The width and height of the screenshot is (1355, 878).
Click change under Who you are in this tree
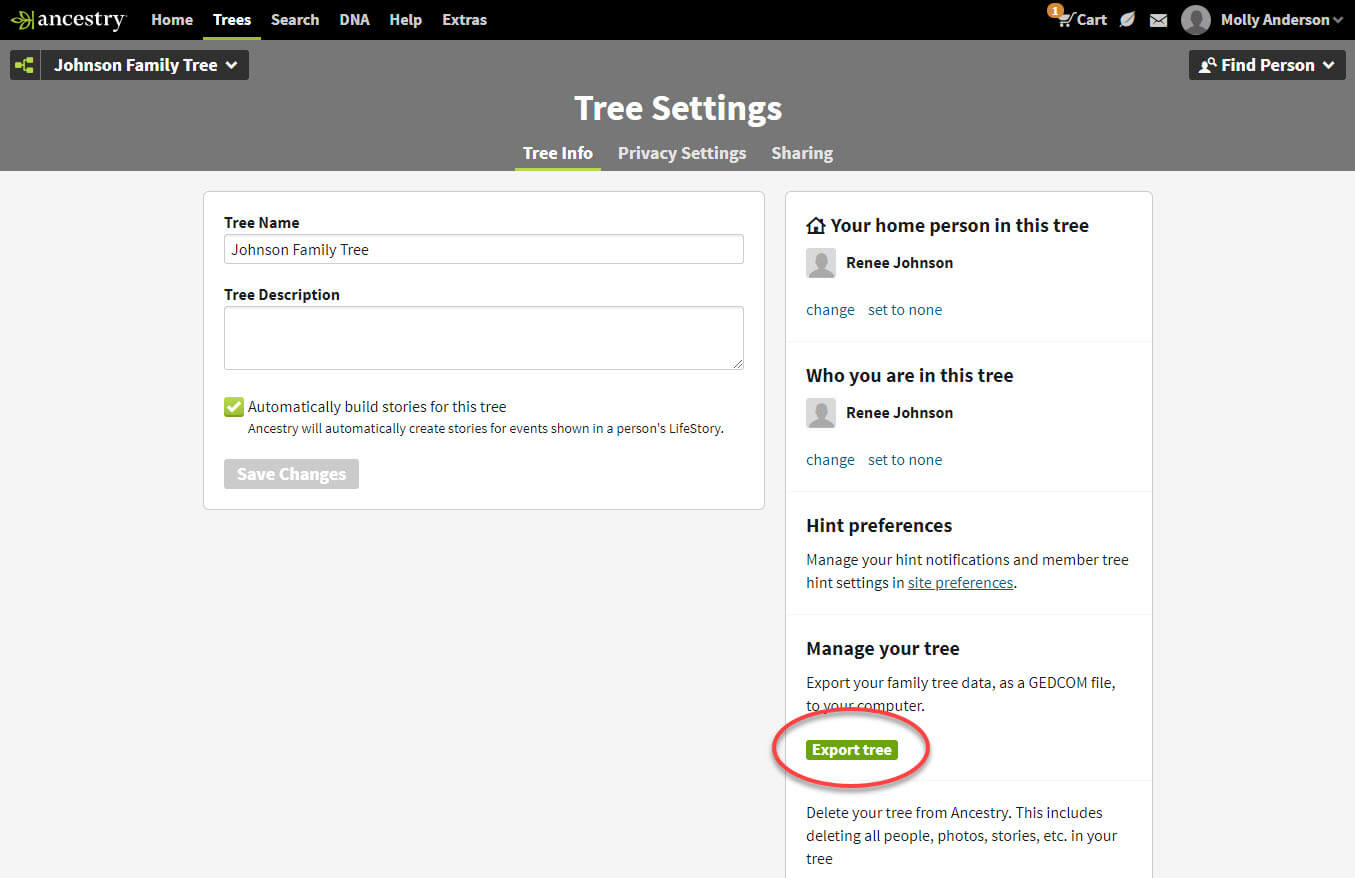(830, 460)
